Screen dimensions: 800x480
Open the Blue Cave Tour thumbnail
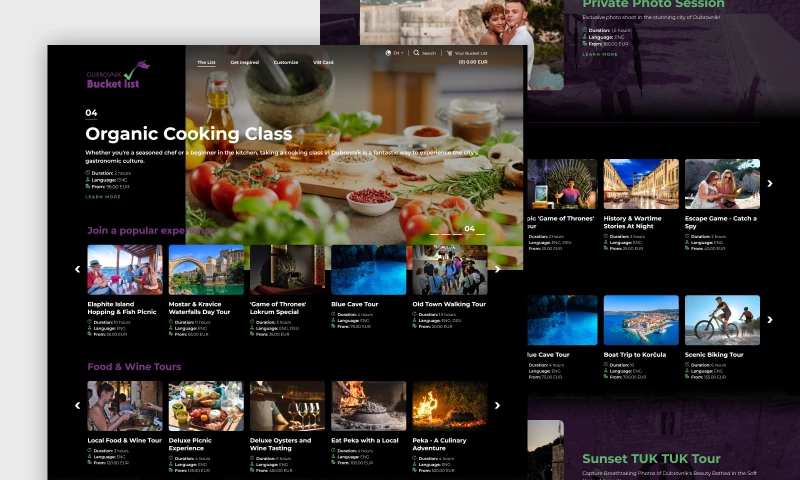click(368, 270)
